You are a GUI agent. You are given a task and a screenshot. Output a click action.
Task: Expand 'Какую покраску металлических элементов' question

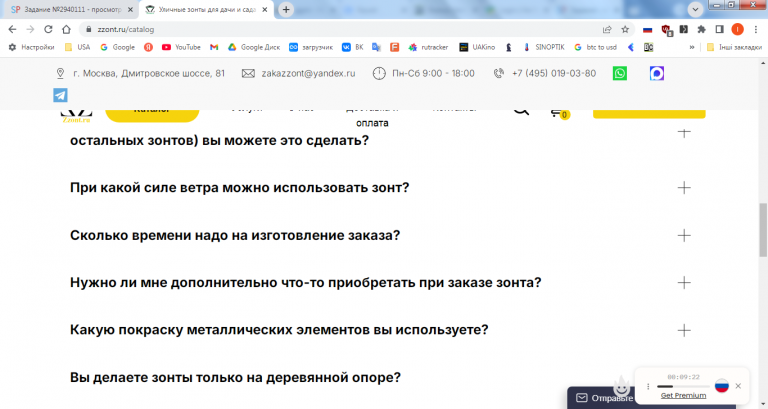tap(684, 330)
